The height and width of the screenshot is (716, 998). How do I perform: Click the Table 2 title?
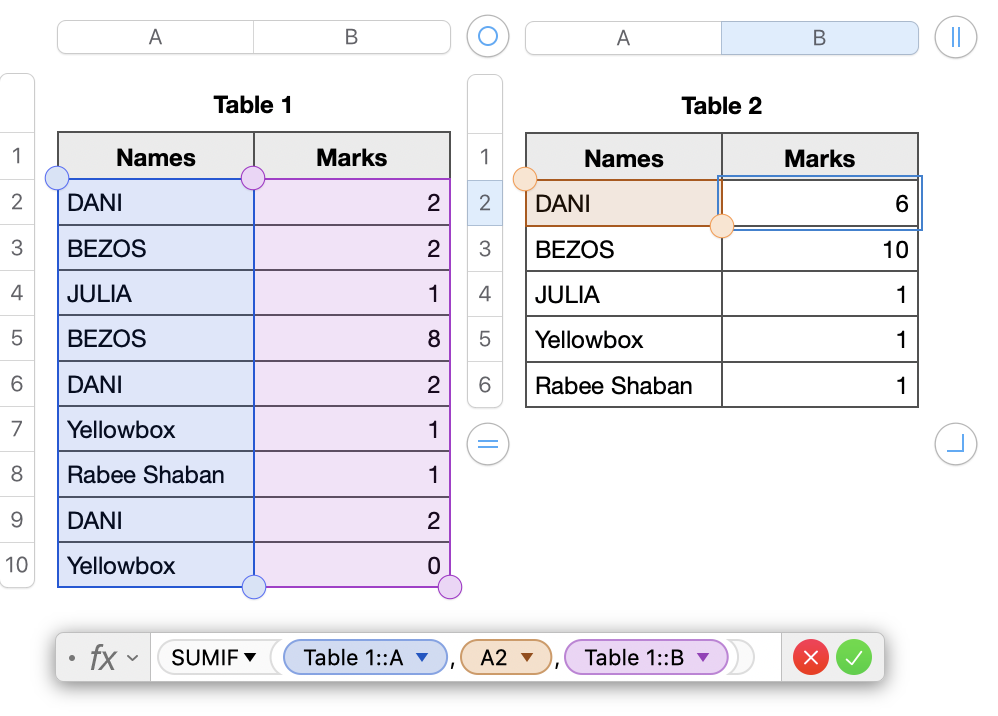721,105
